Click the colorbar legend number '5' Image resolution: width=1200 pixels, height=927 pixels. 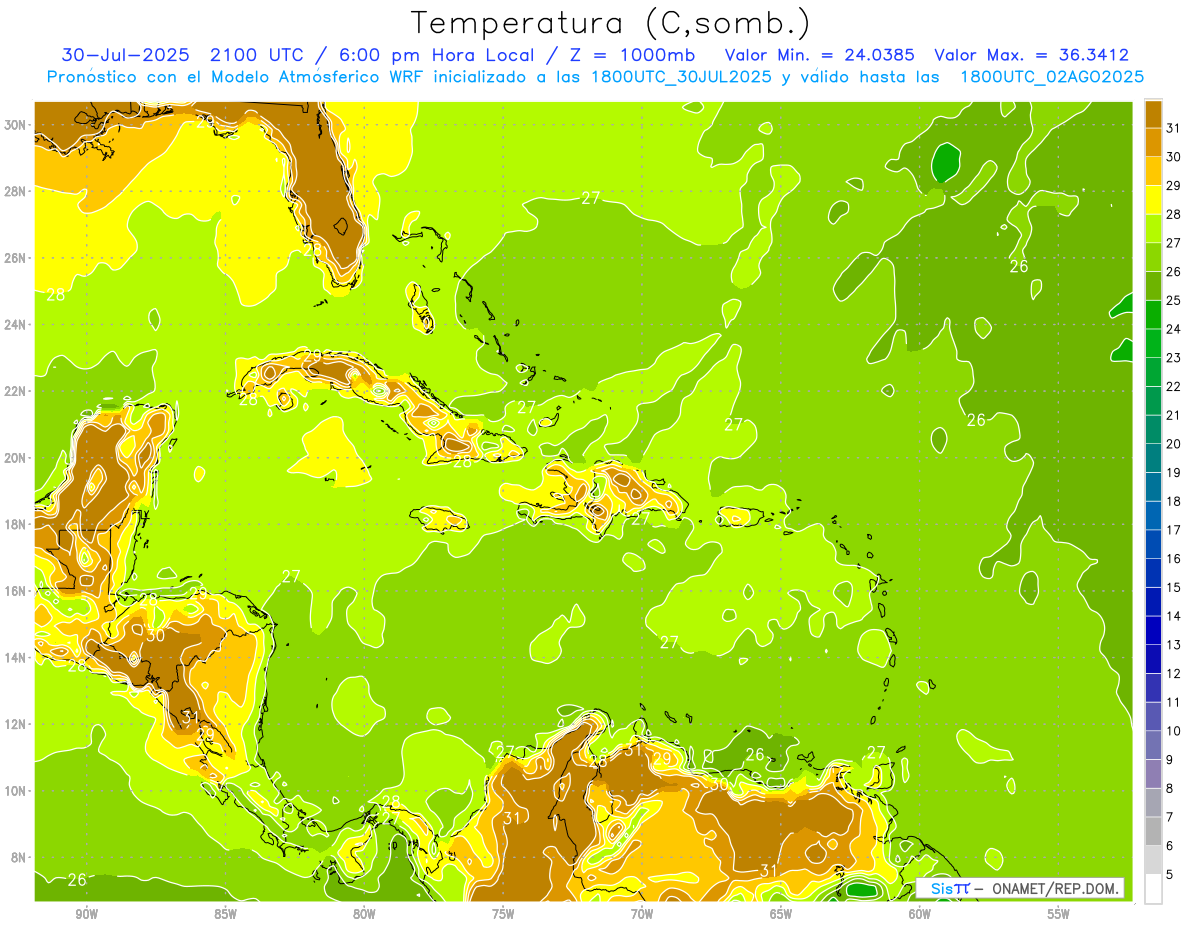1170,875
